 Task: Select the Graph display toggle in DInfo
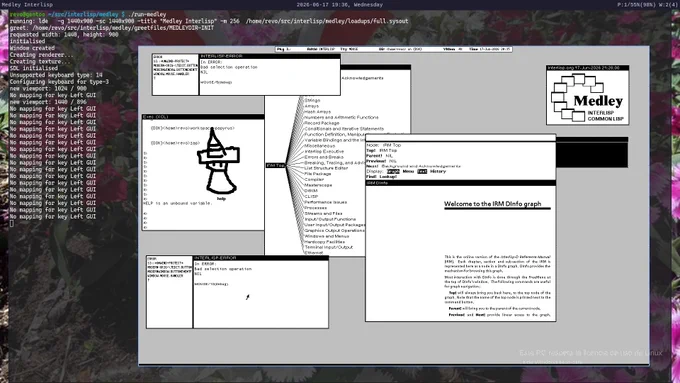pos(393,171)
